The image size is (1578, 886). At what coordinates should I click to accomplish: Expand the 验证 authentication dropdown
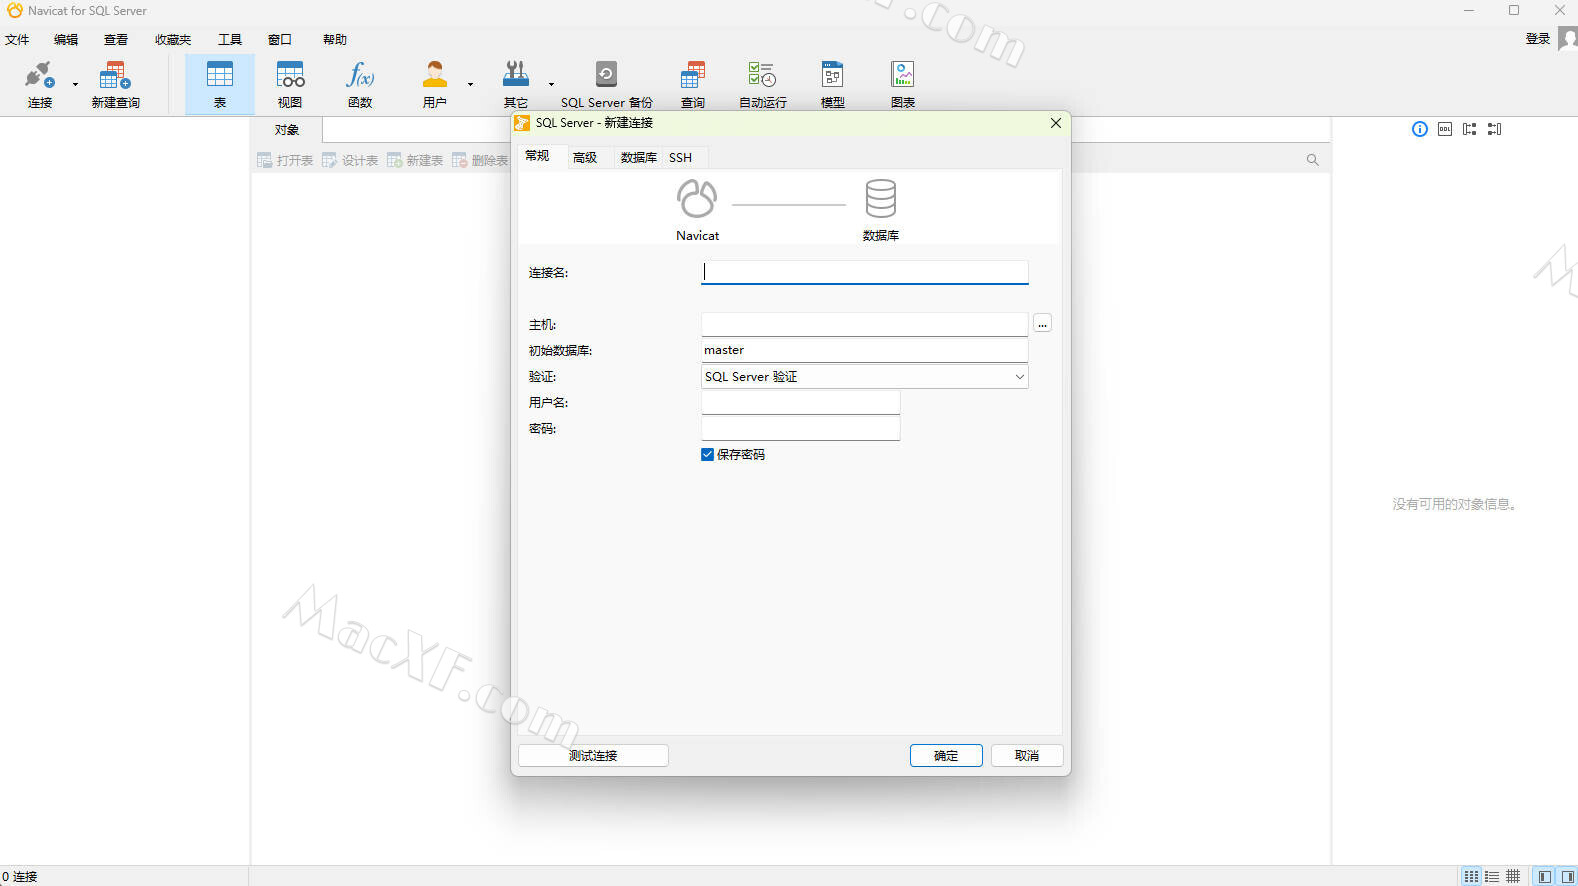(1019, 377)
